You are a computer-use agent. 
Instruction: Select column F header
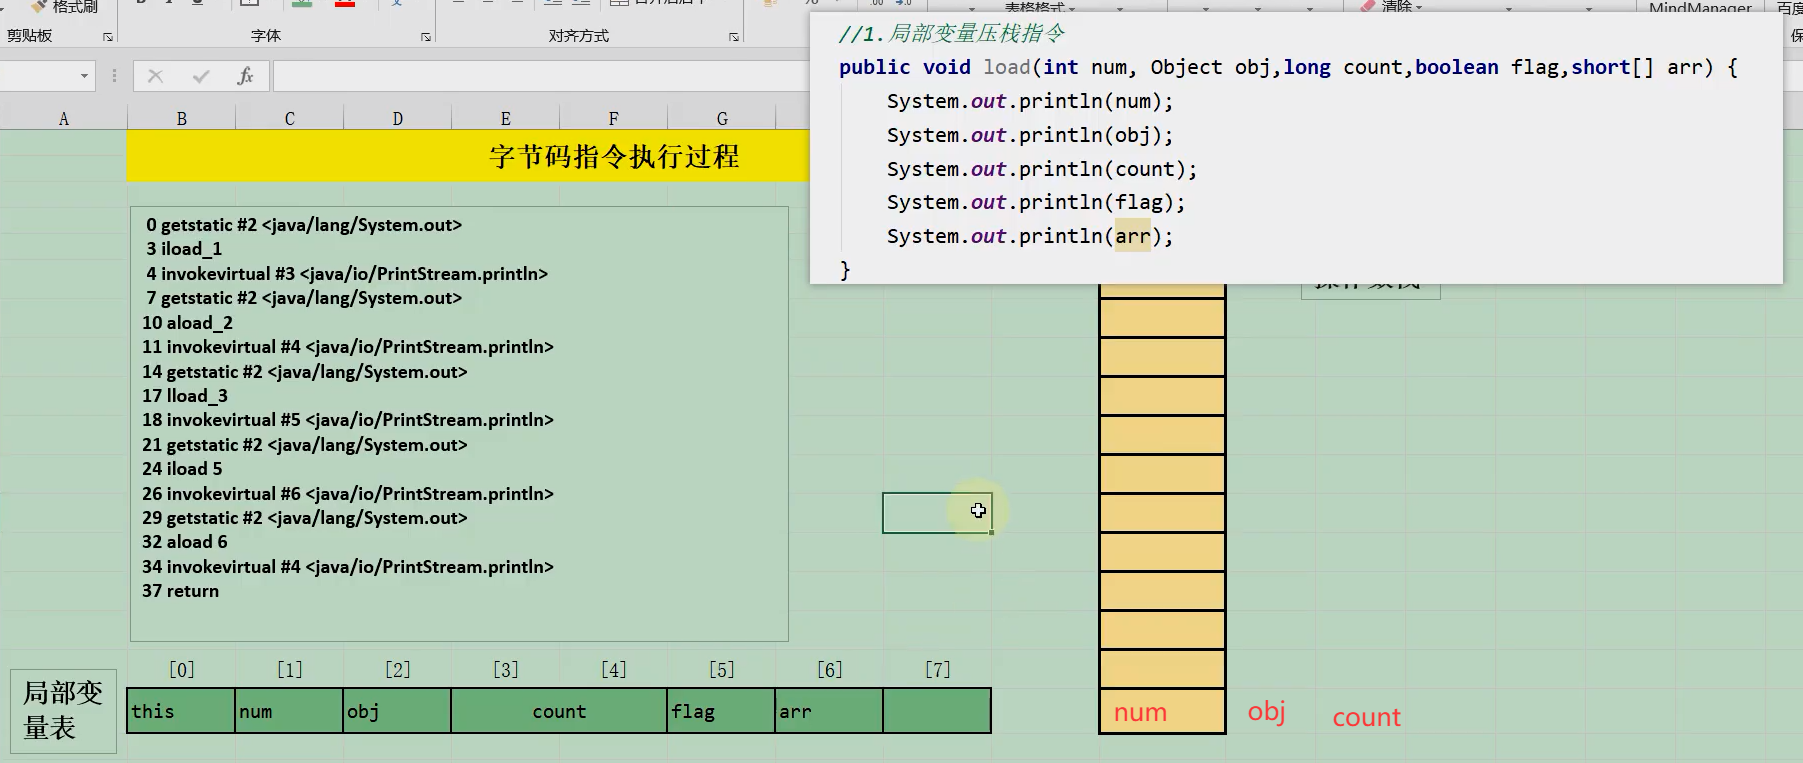614,119
